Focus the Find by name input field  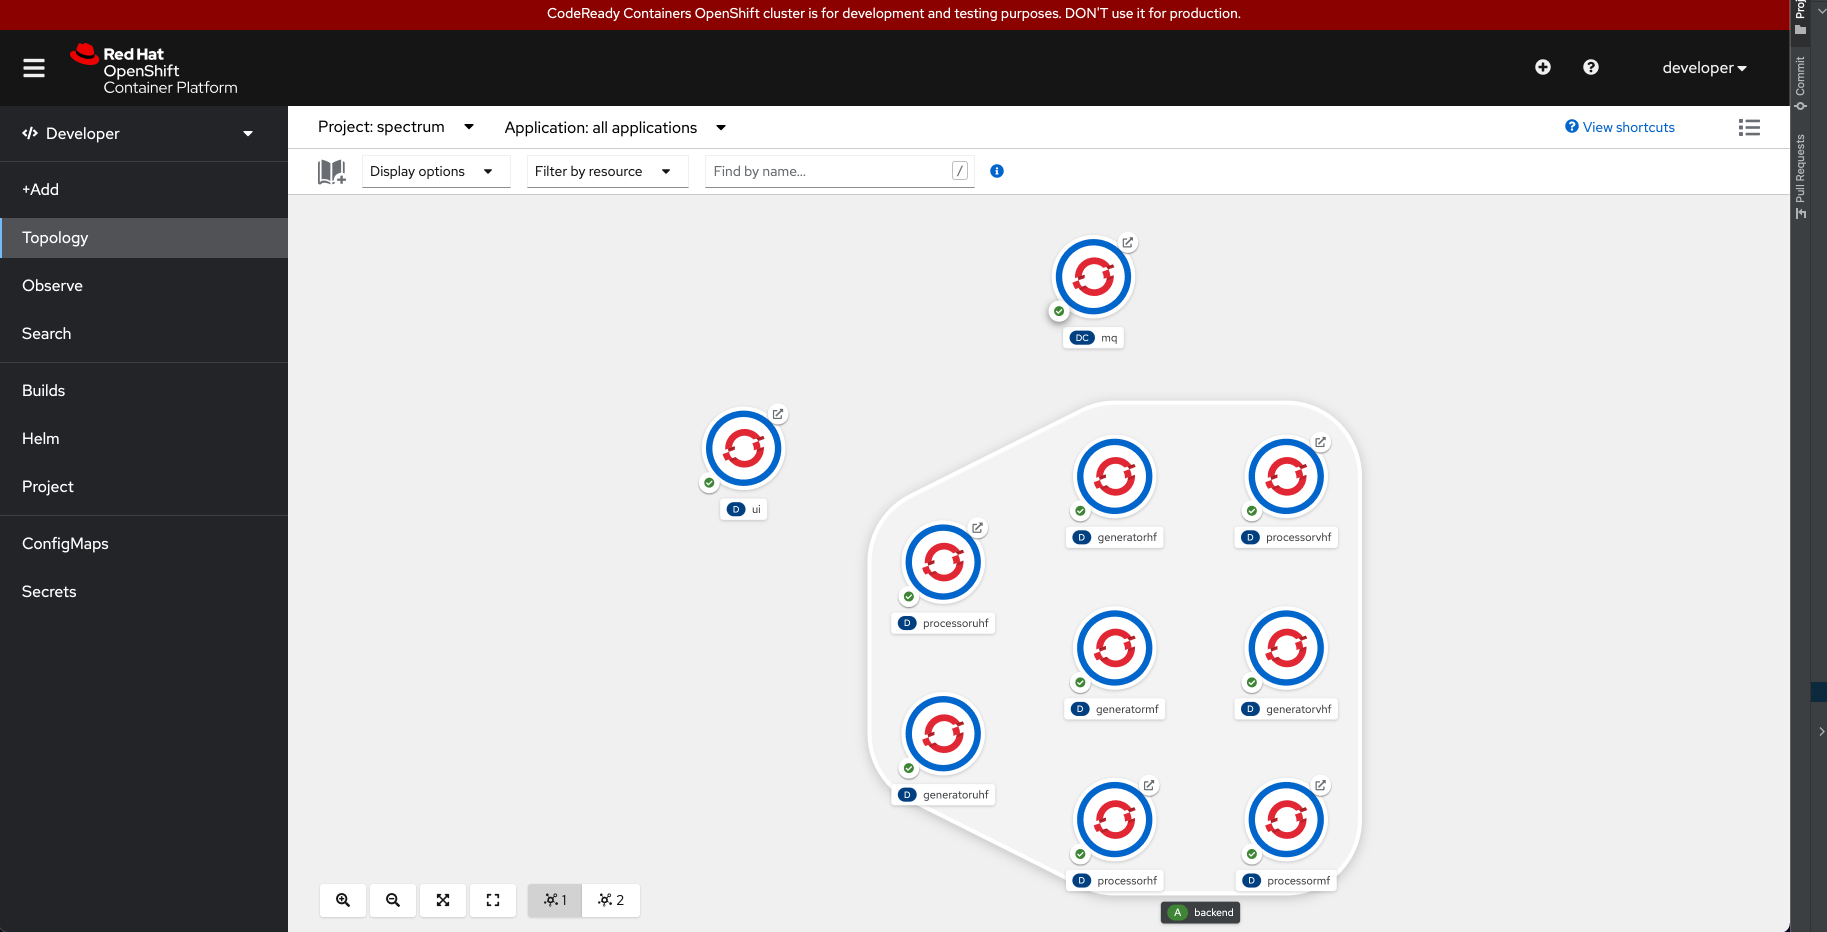click(x=840, y=171)
